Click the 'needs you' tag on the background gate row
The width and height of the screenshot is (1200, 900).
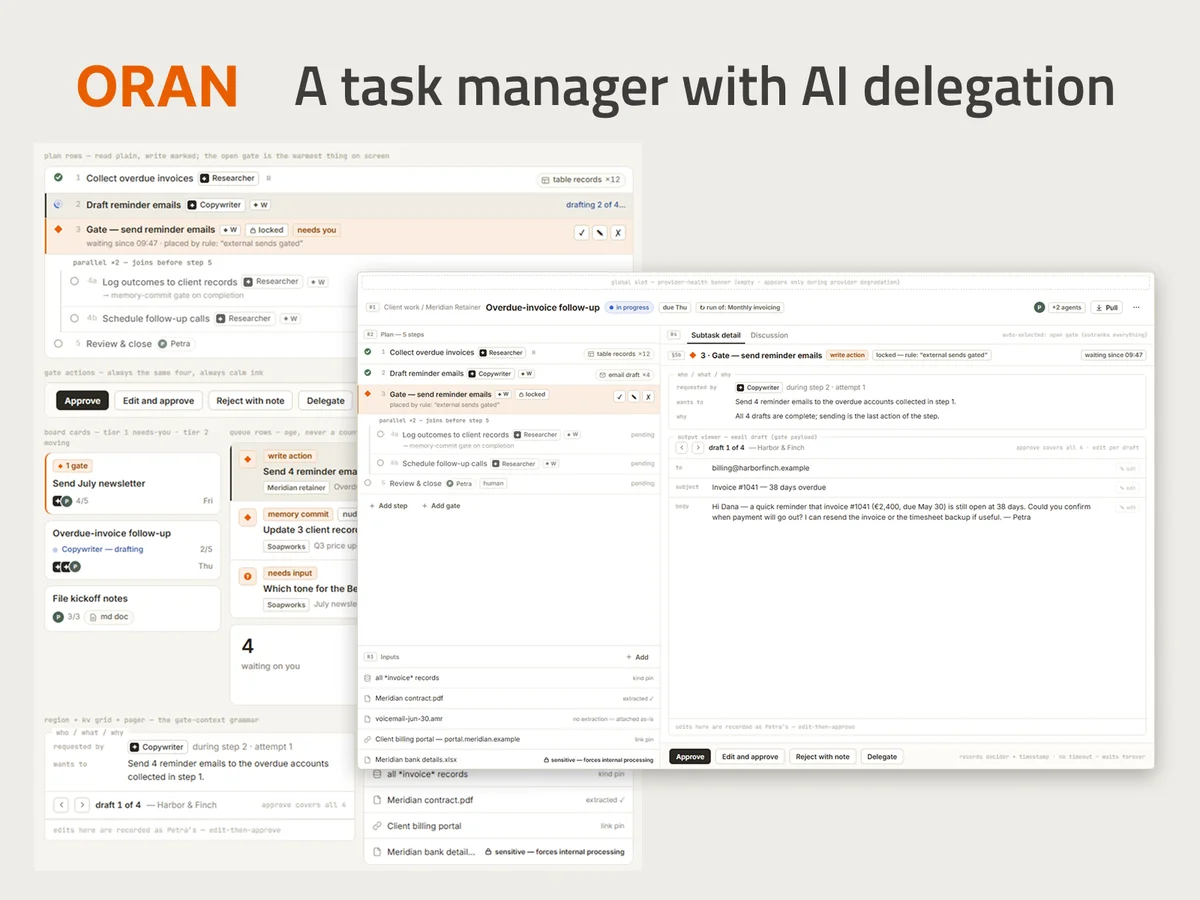pos(317,230)
